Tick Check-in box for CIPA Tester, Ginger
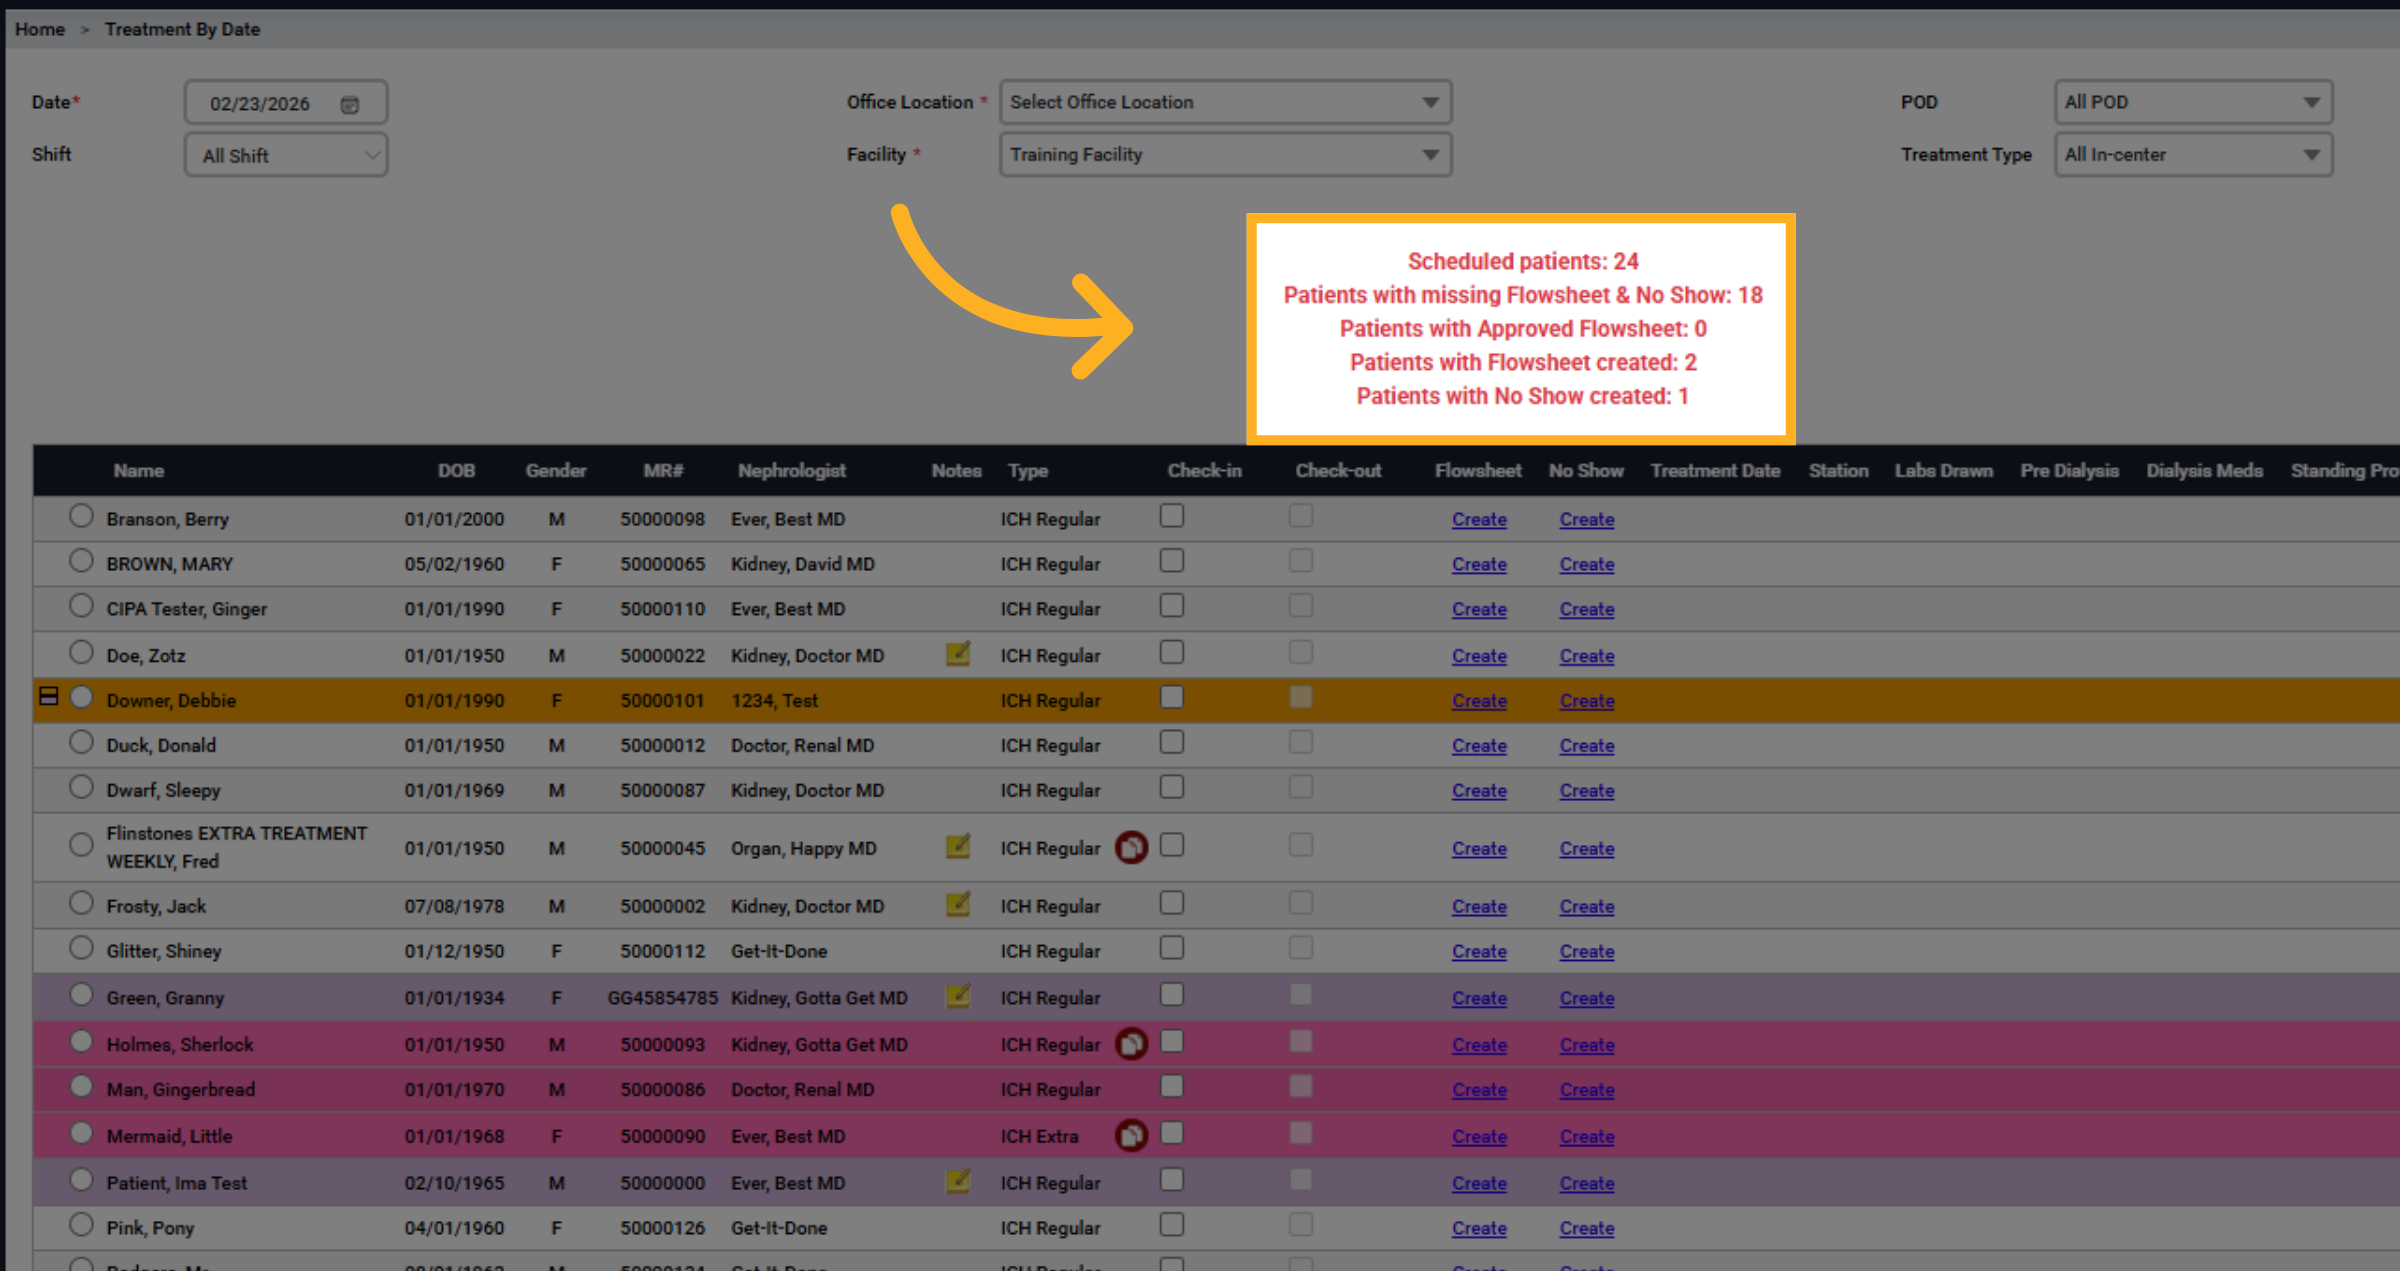Screen dimensions: 2400x1271 1172,606
